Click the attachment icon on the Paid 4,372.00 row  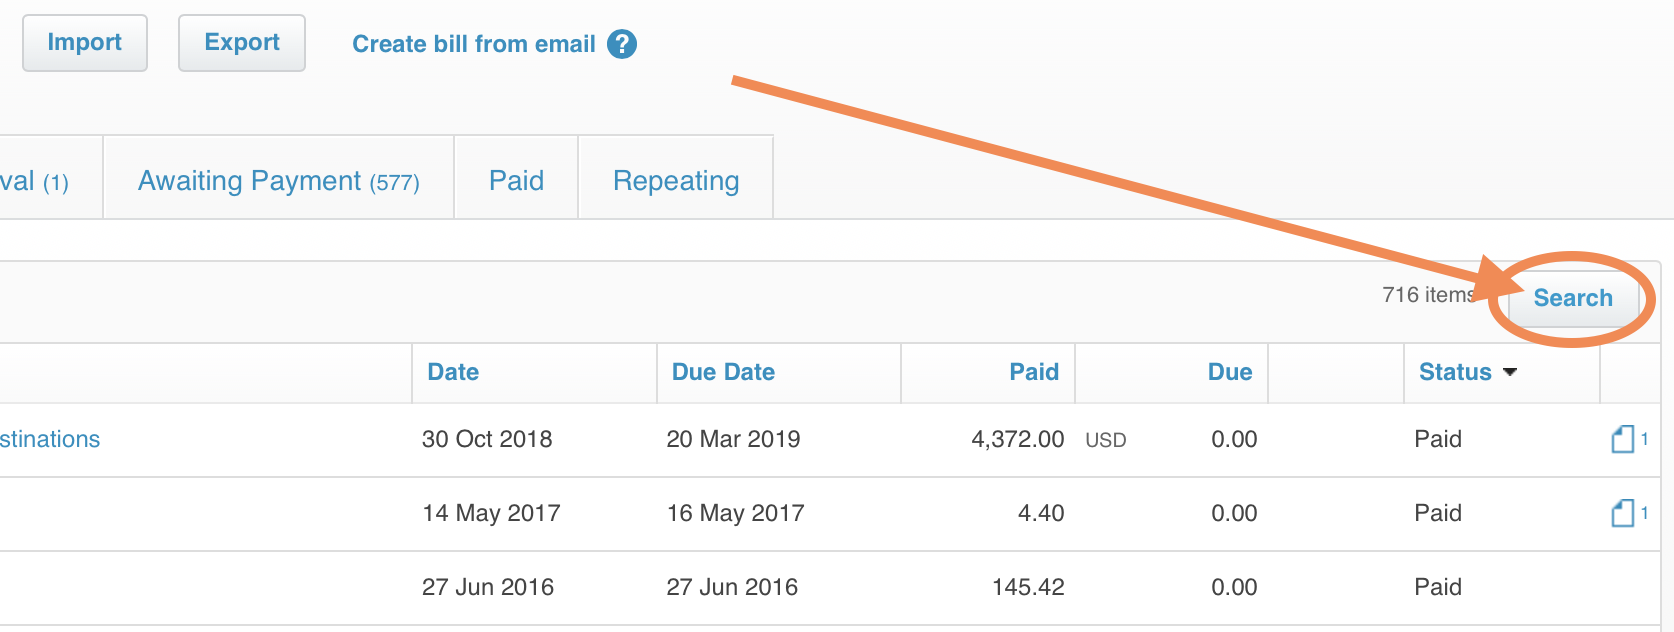(1625, 438)
